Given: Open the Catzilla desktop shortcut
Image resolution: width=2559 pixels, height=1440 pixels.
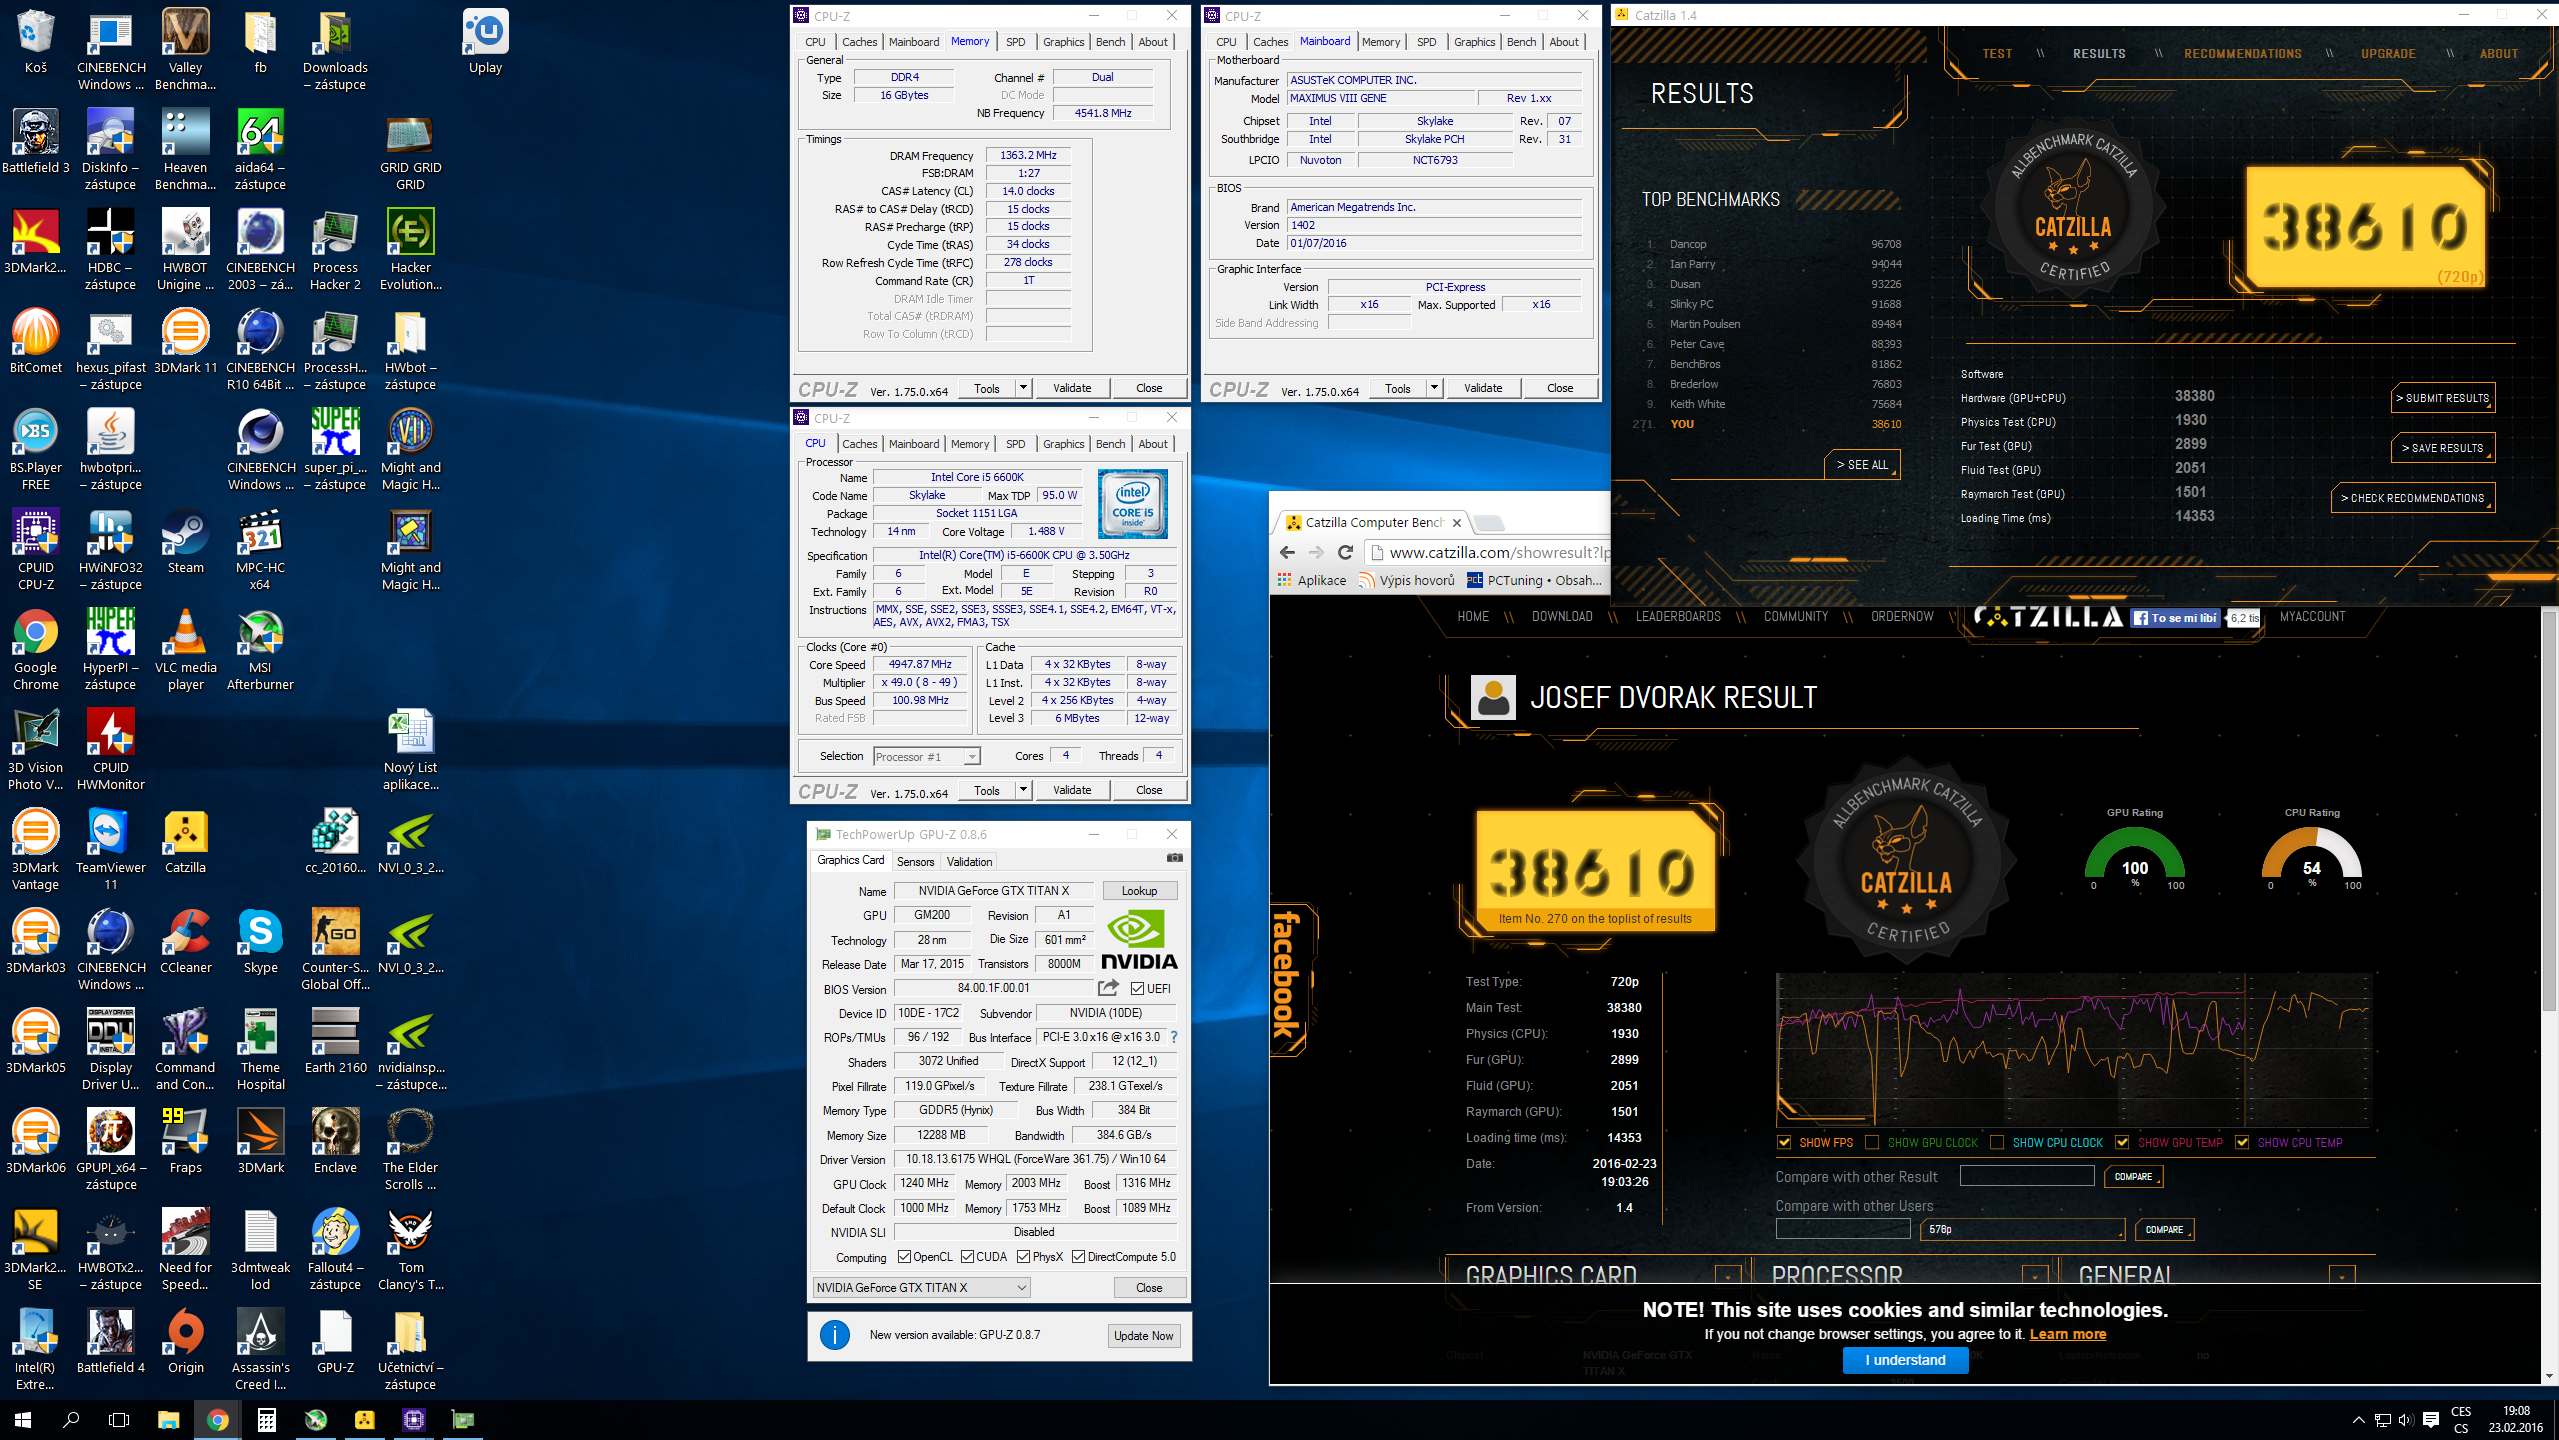Looking at the screenshot, I should pyautogui.click(x=185, y=843).
